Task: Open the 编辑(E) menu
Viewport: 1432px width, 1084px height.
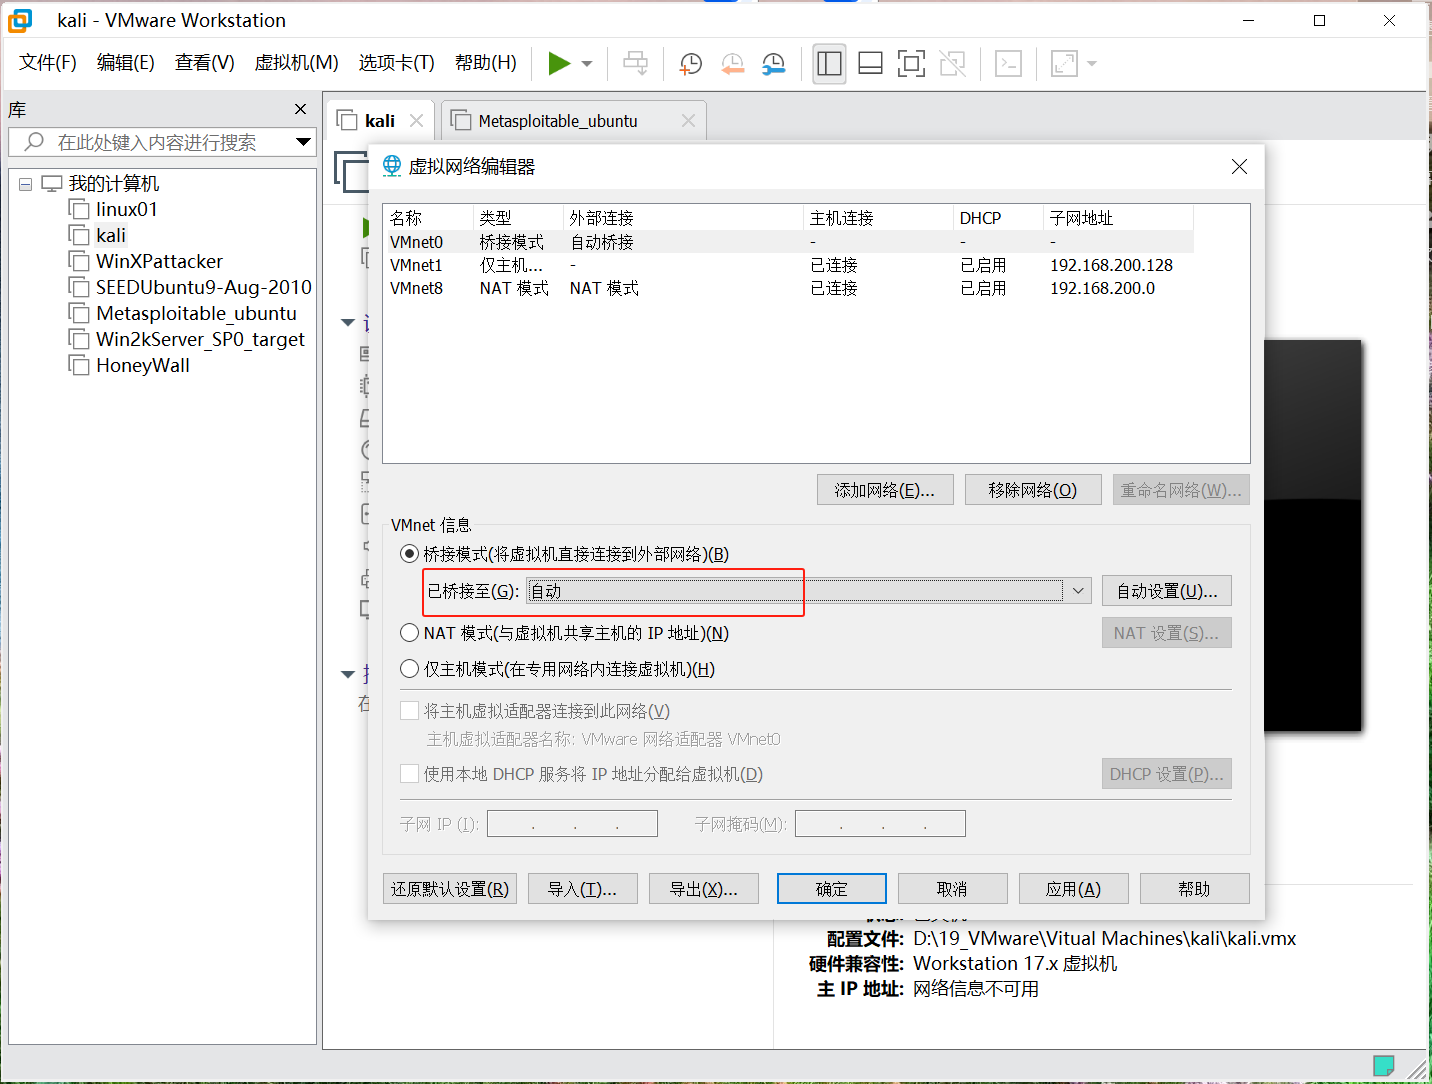Action: tap(126, 63)
